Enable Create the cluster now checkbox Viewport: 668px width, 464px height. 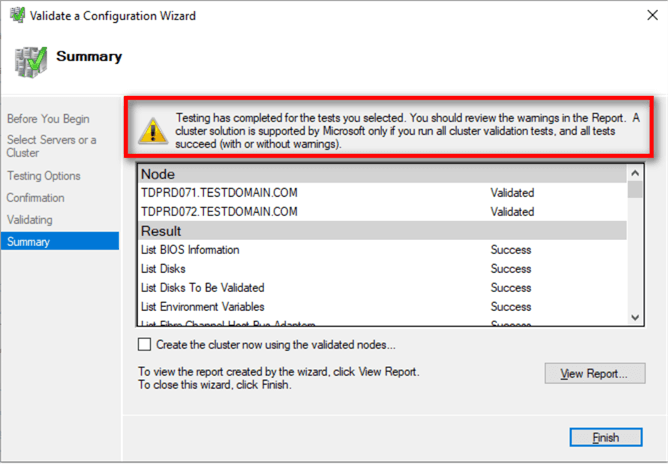click(145, 345)
